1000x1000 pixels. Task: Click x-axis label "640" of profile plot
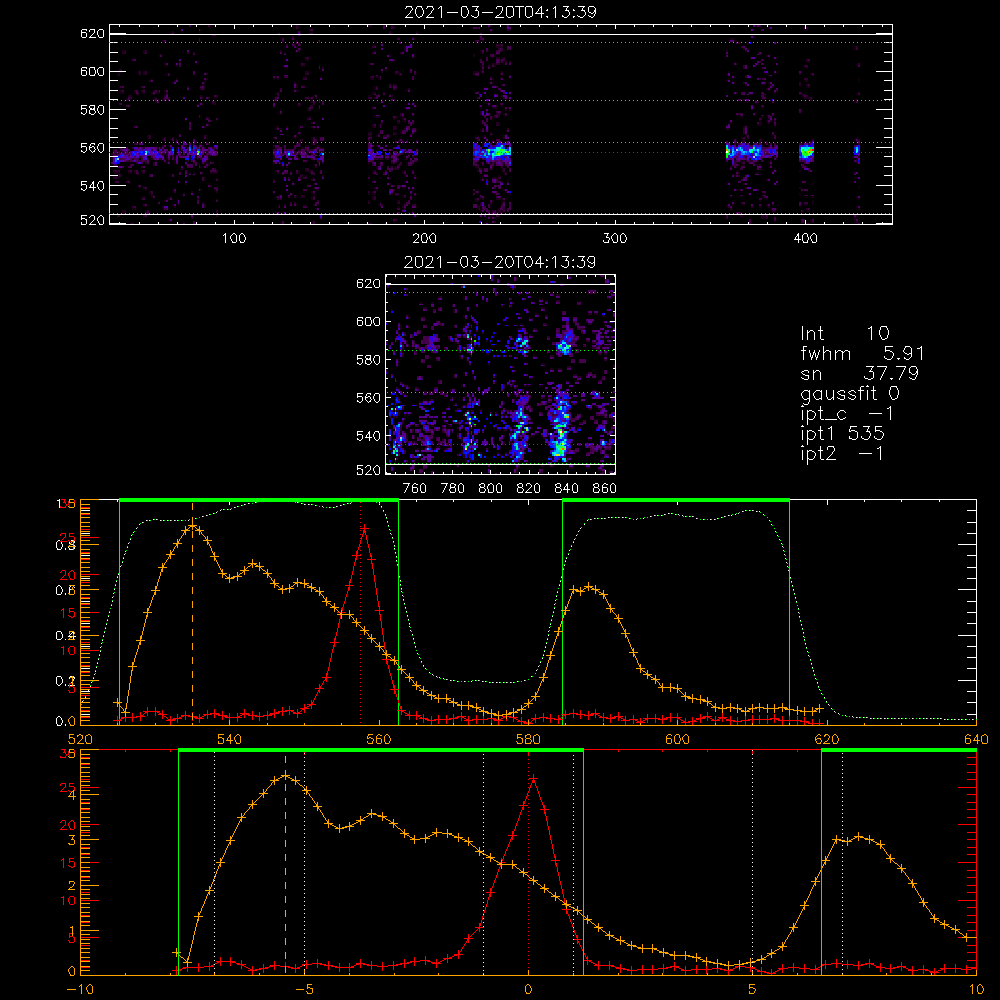pos(976,739)
